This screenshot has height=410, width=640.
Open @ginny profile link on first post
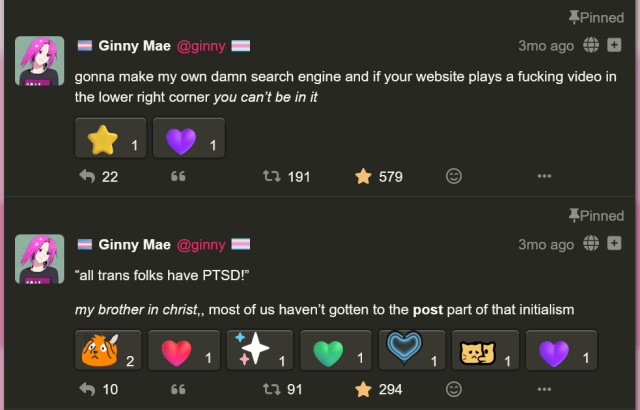[201, 45]
